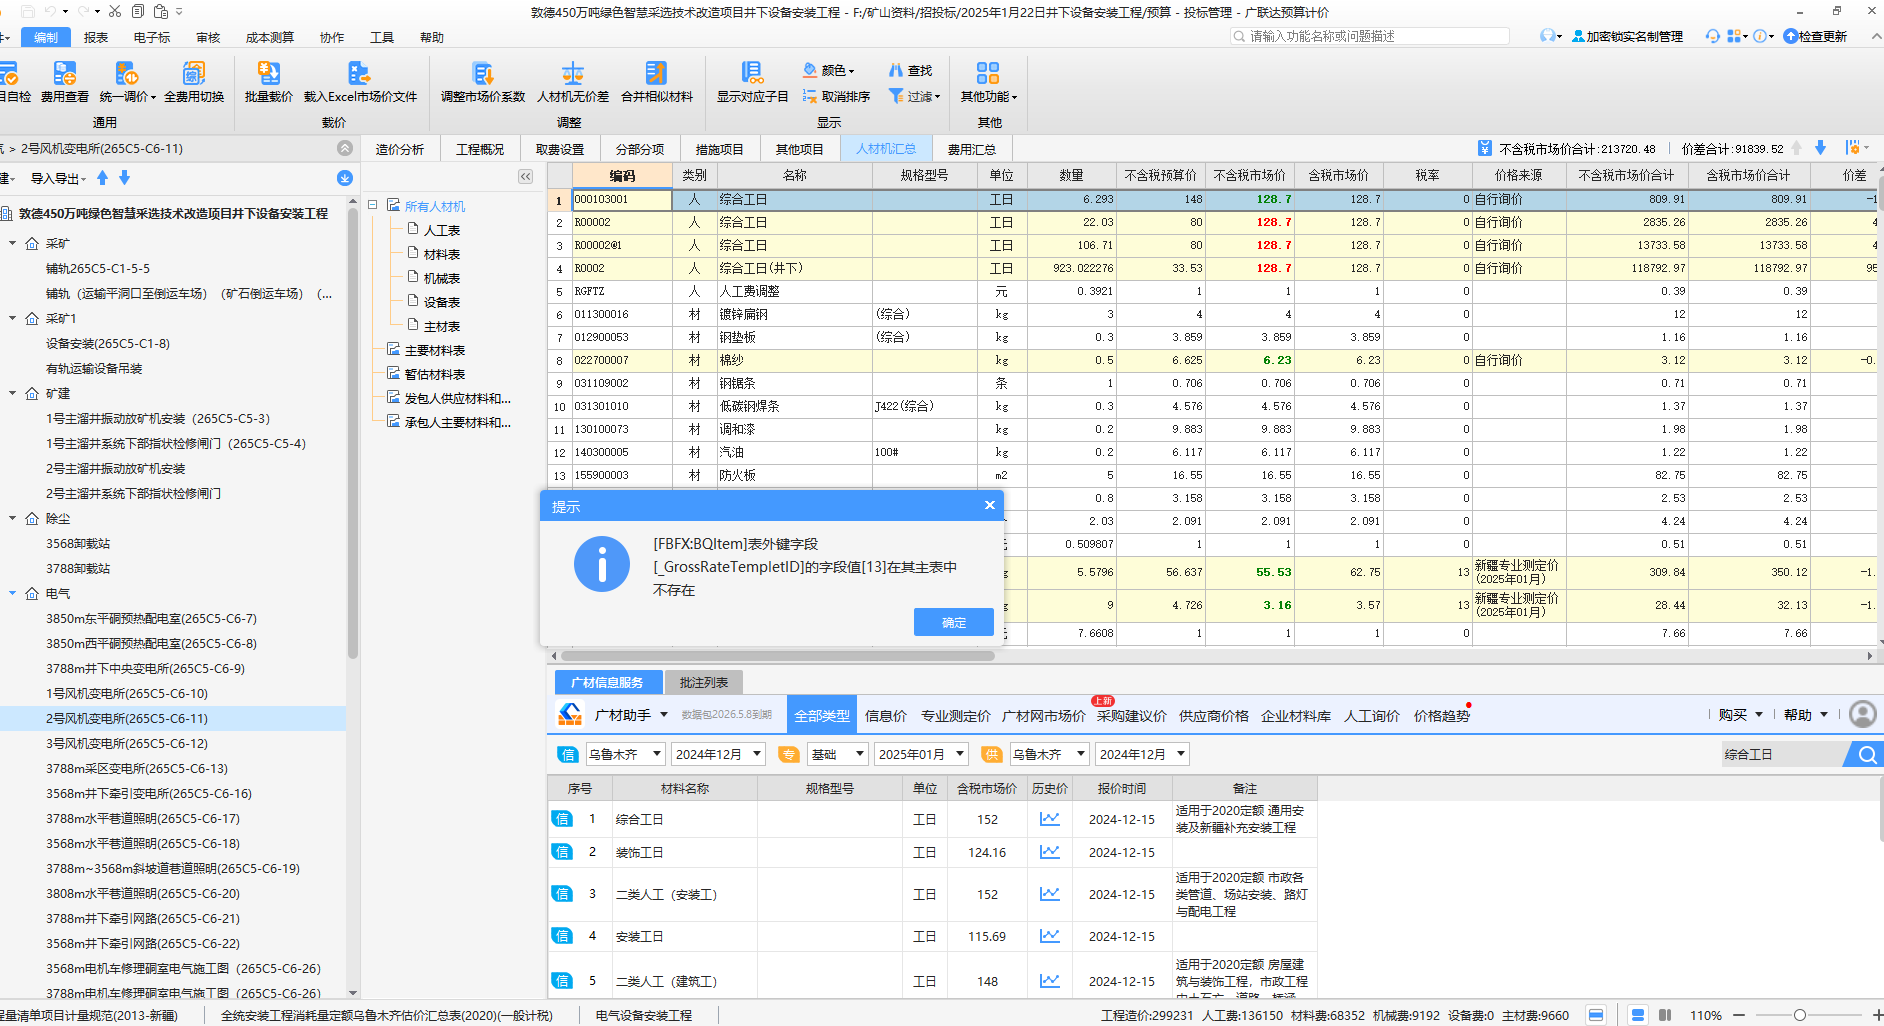This screenshot has width=1884, height=1026.
Task: Click price trend chart icon for 装饰工日
Action: pos(1049,852)
